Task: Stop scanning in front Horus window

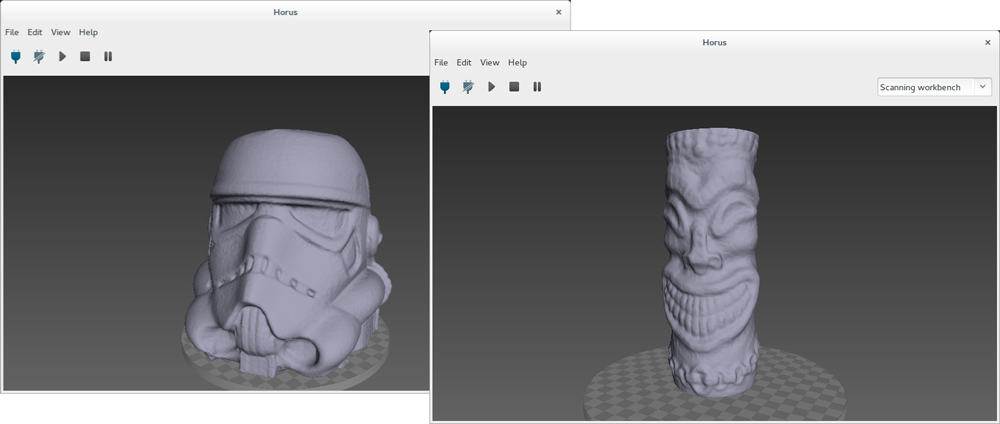Action: point(514,87)
